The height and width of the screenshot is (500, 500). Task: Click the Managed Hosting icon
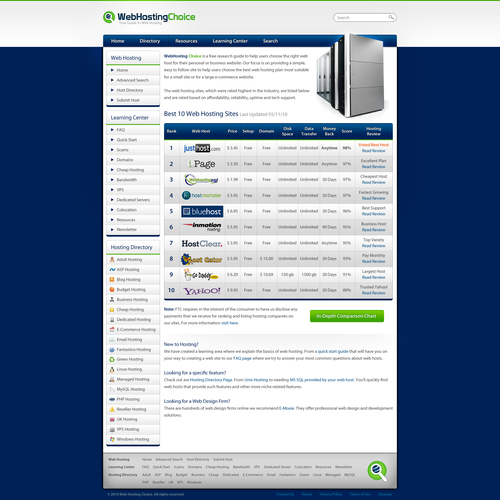[112, 379]
